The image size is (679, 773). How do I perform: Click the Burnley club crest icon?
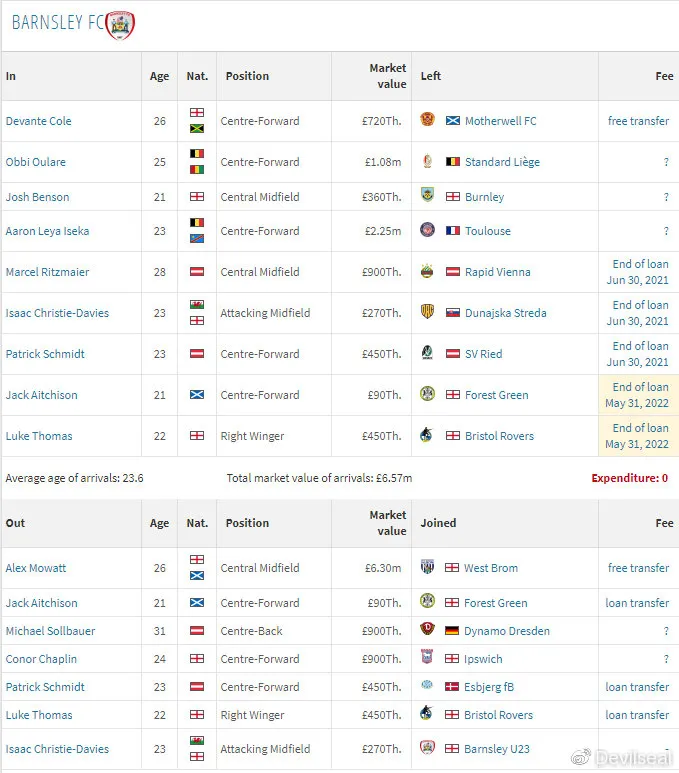428,195
